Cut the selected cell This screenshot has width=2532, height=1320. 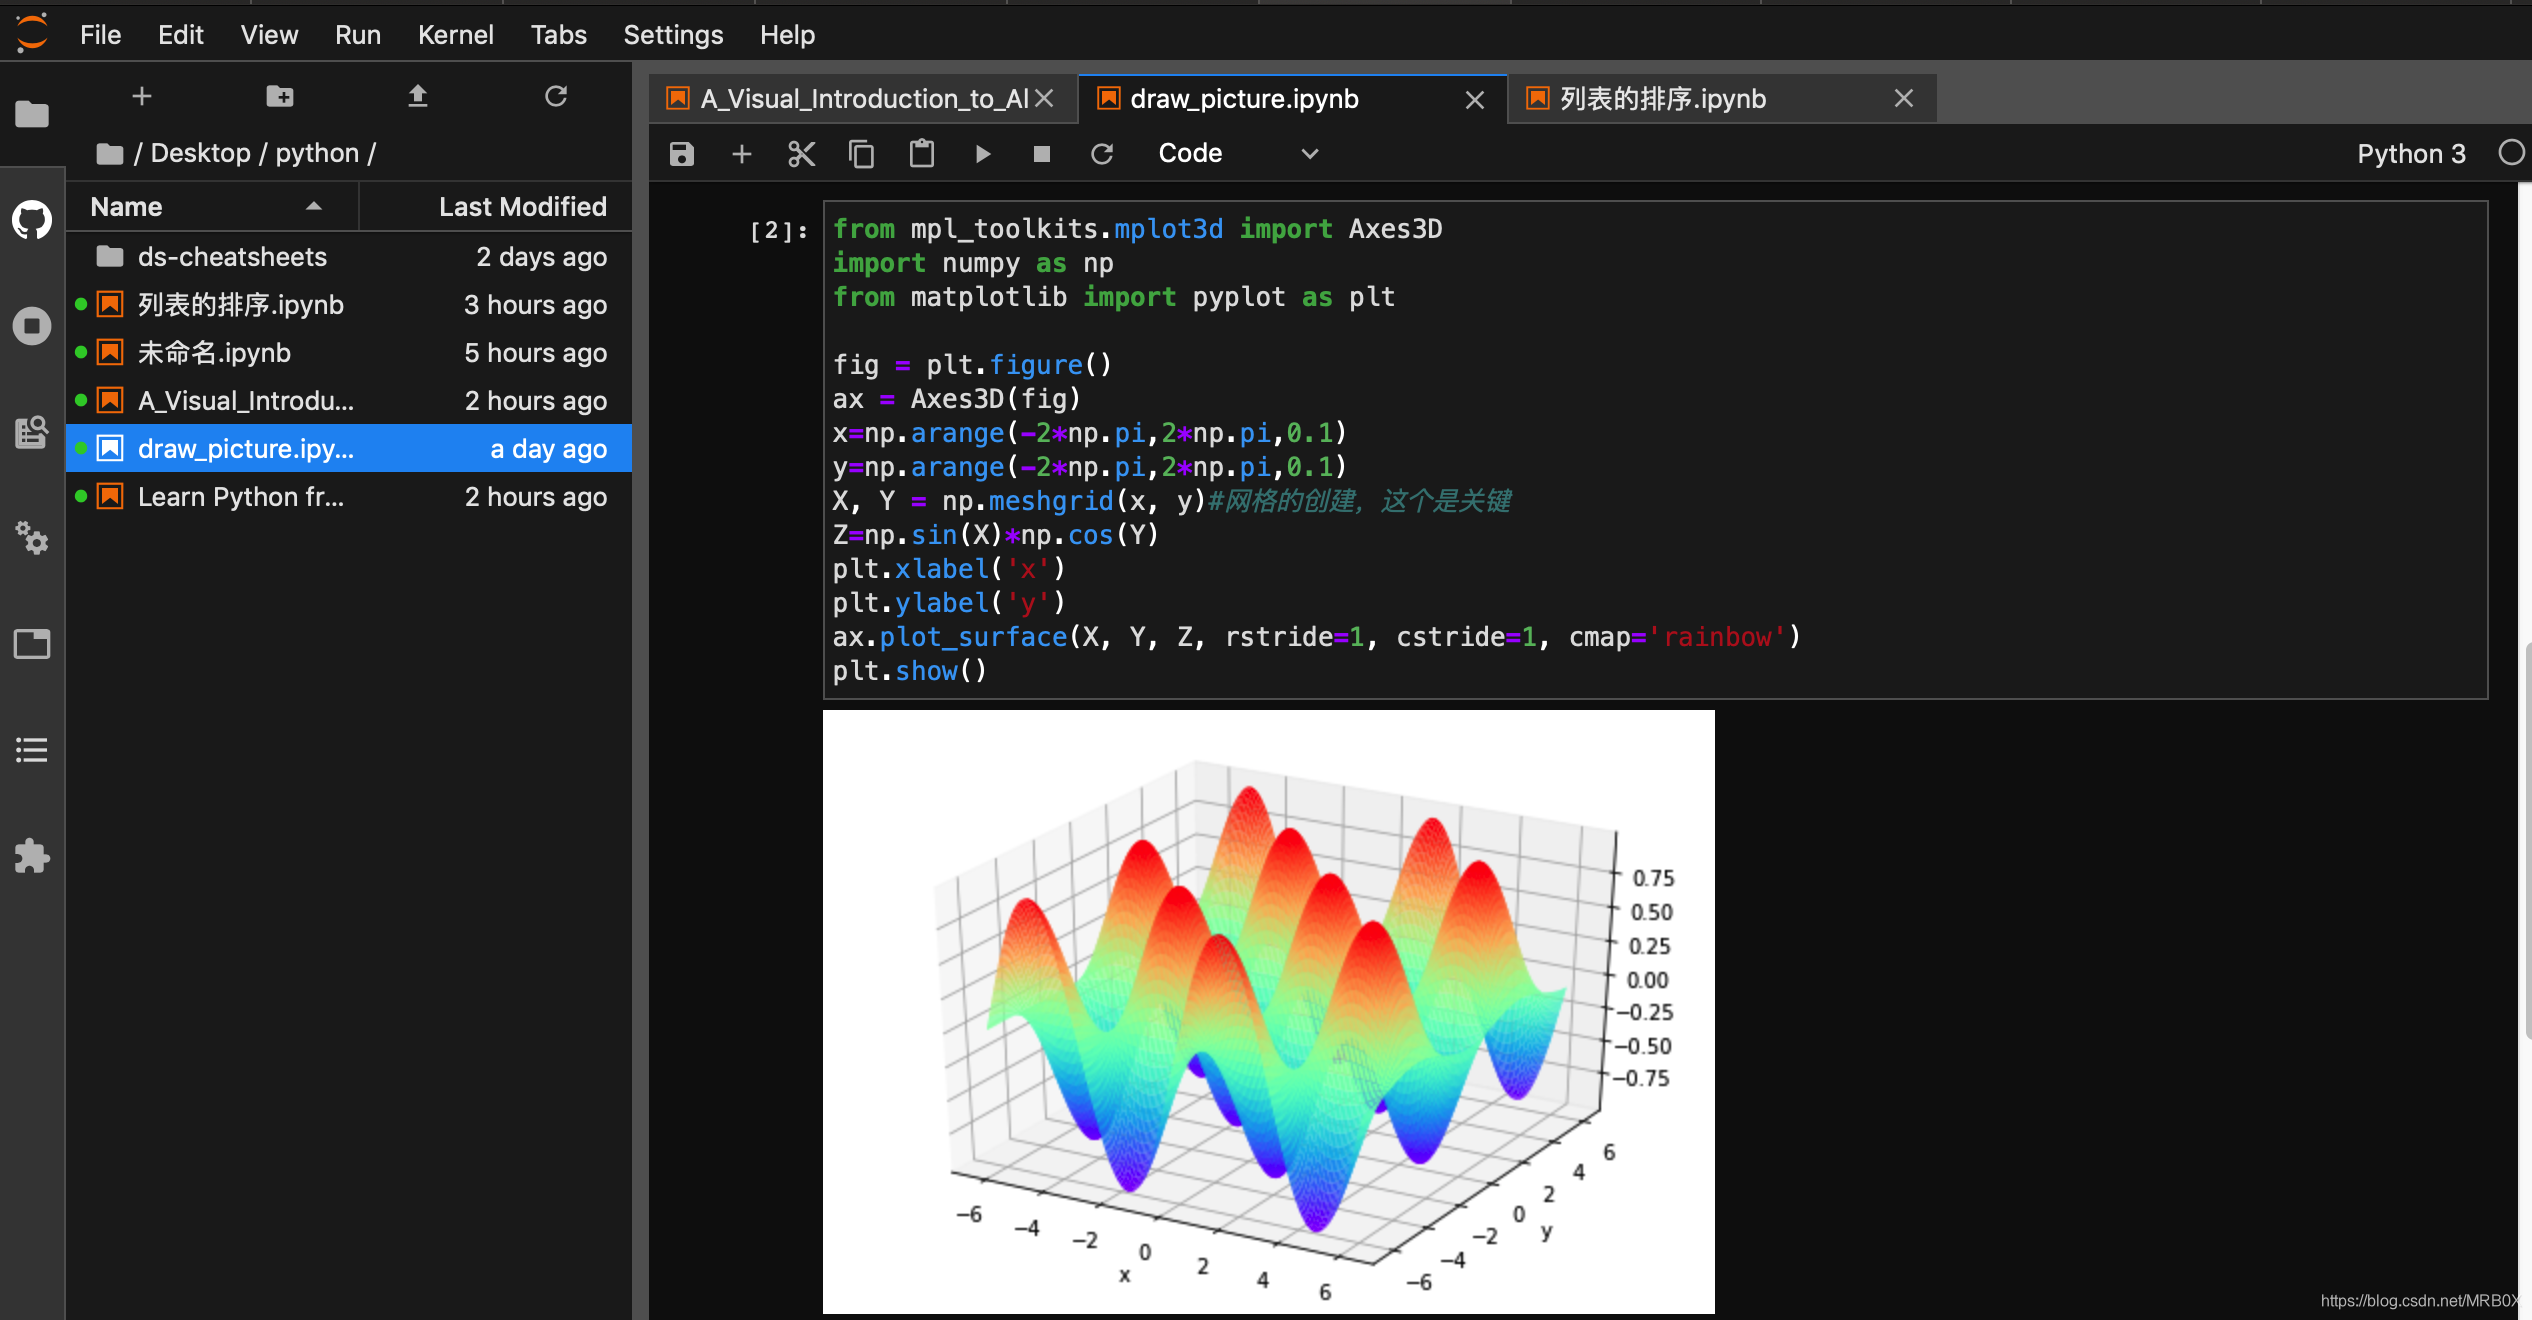(801, 153)
